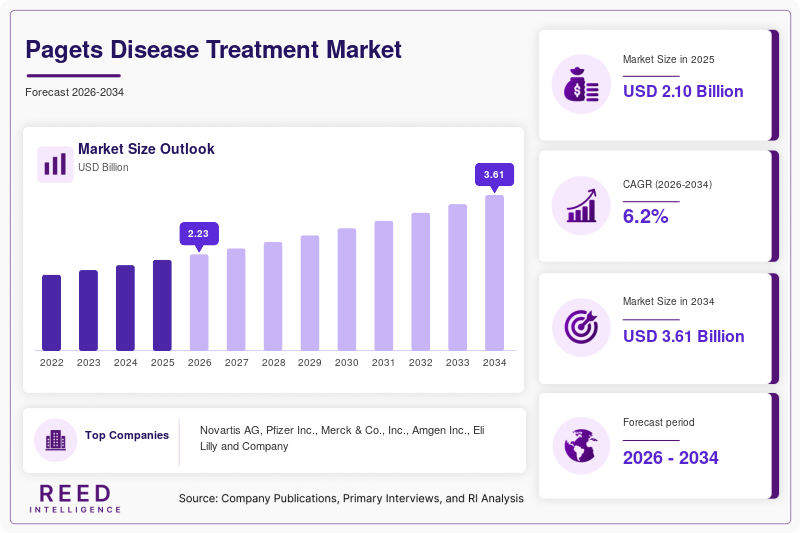The image size is (800, 533).
Task: Click the 2030 axis label
Action: (x=347, y=363)
